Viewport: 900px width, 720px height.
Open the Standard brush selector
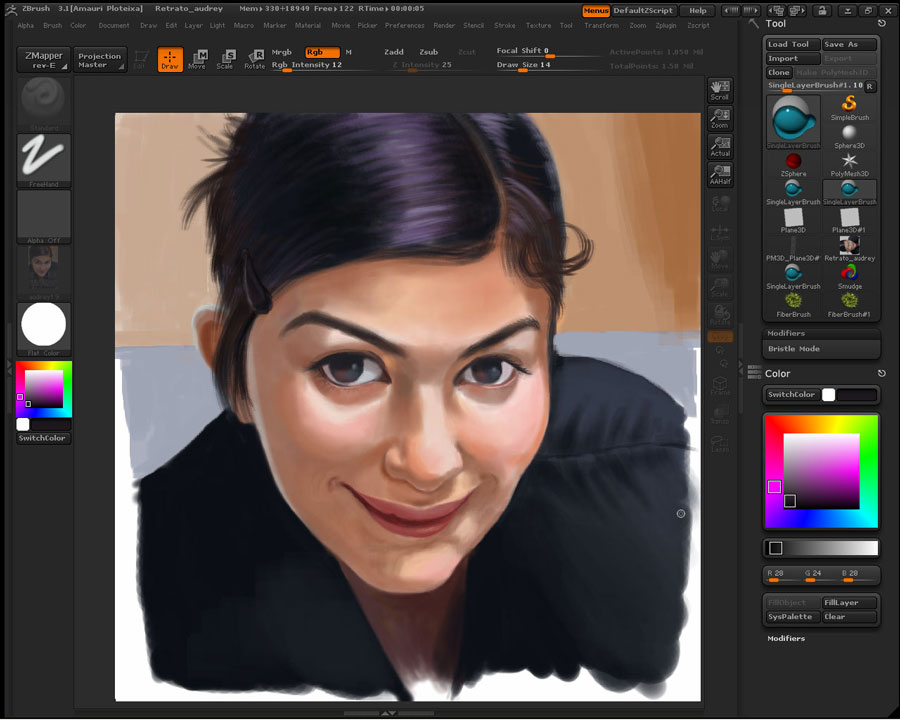[44, 104]
